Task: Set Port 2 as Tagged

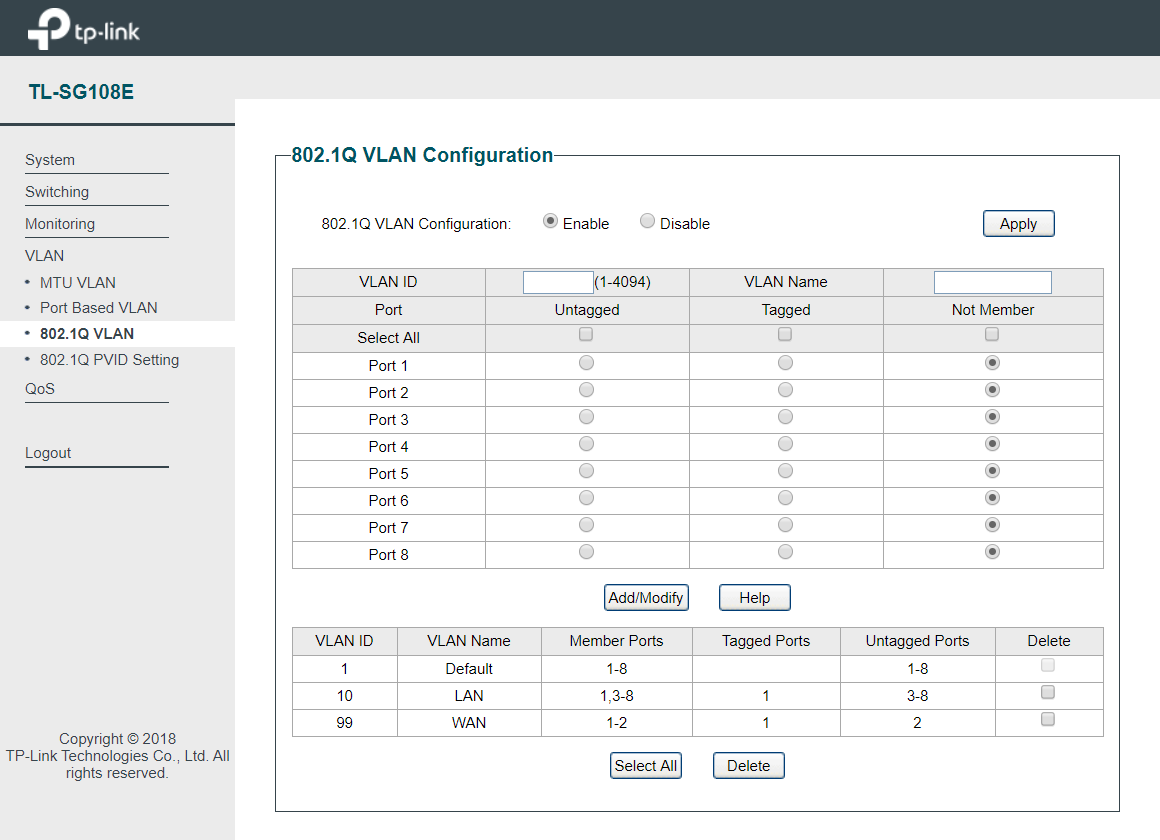Action: (x=785, y=390)
